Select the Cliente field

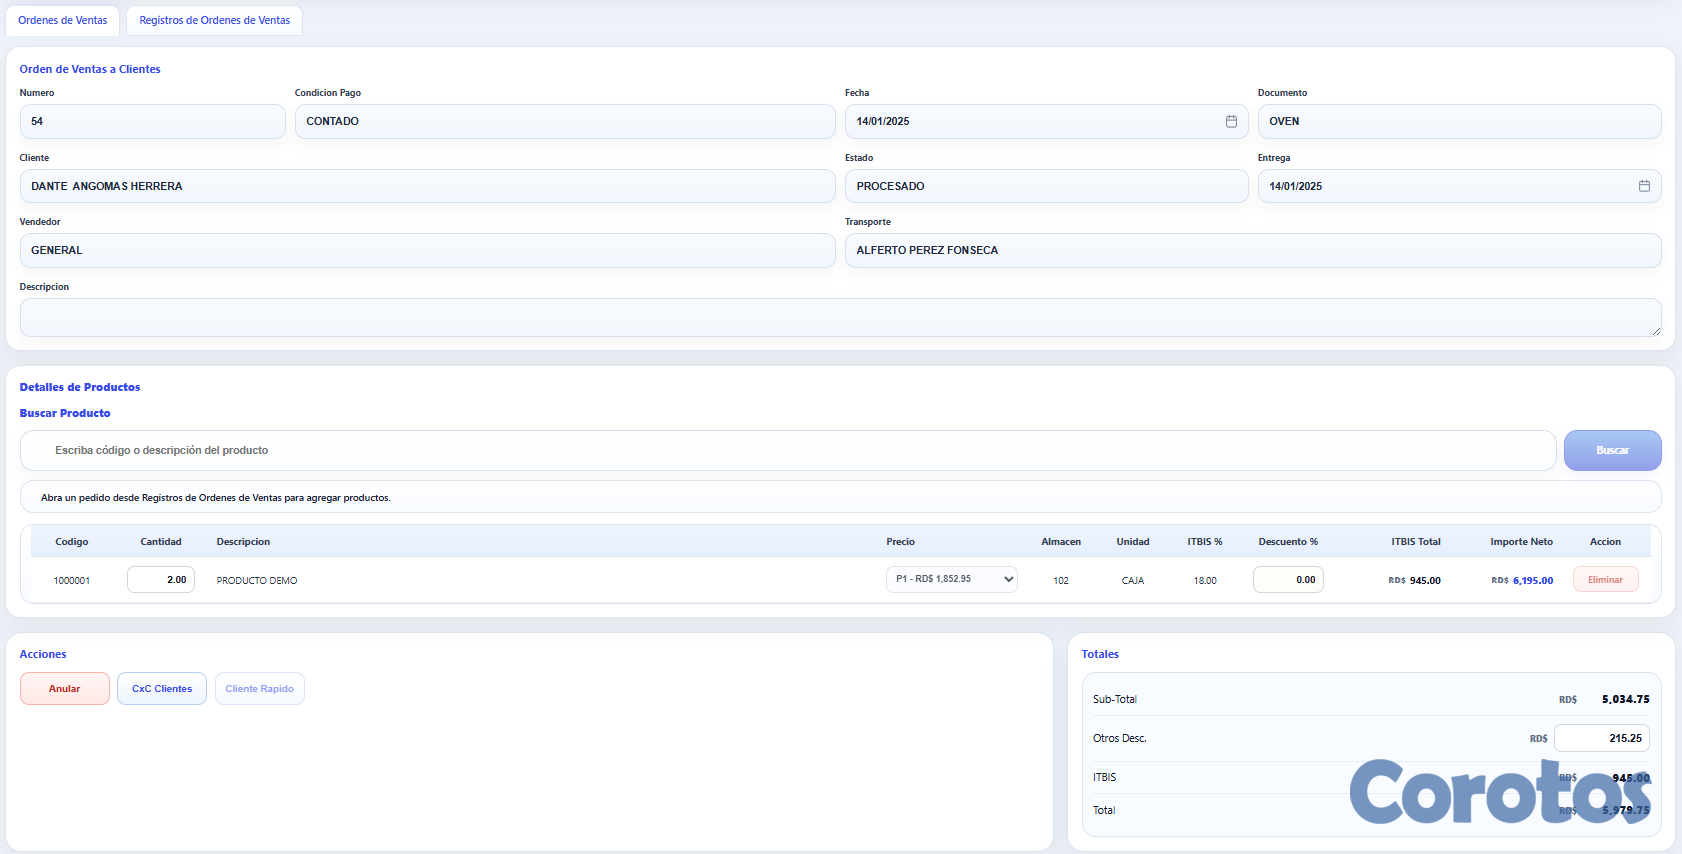tap(427, 186)
